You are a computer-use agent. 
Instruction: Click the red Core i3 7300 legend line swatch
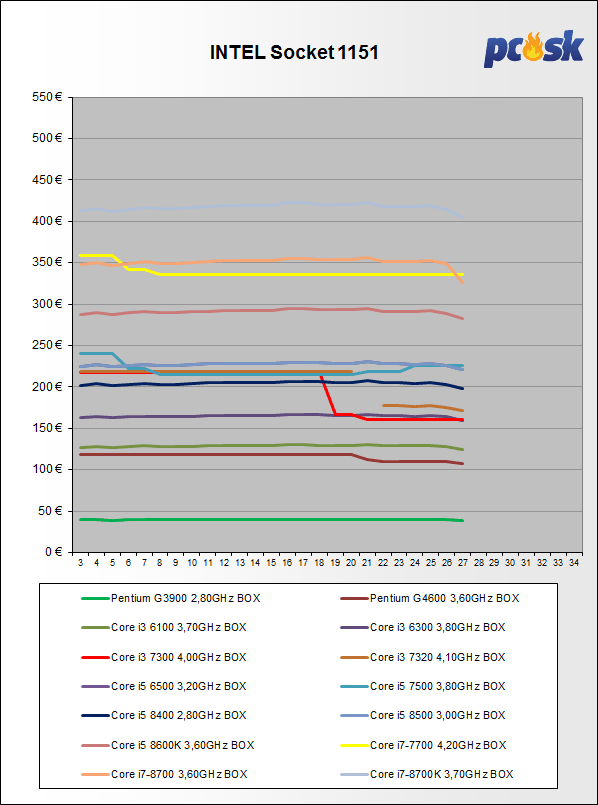point(95,658)
